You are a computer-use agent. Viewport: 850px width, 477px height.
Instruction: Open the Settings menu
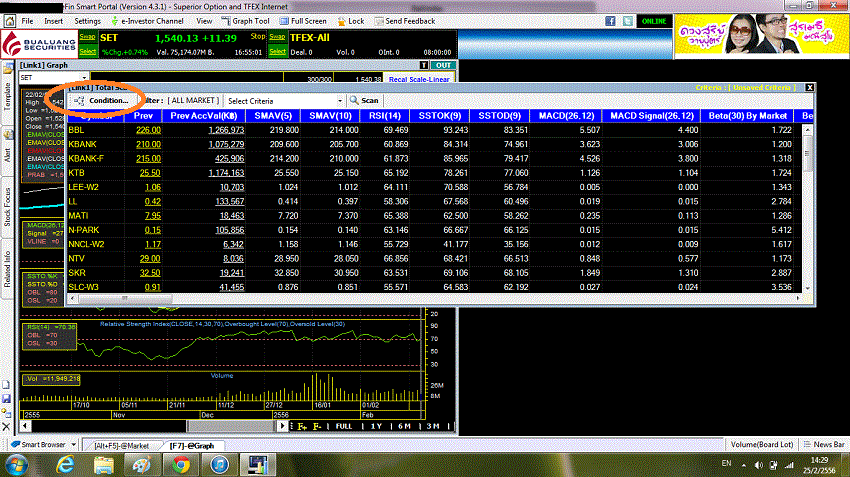coord(87,21)
